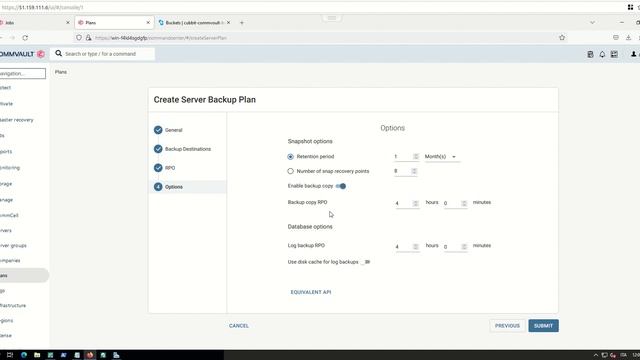Click the padlock site info icon

[x=88, y=38]
